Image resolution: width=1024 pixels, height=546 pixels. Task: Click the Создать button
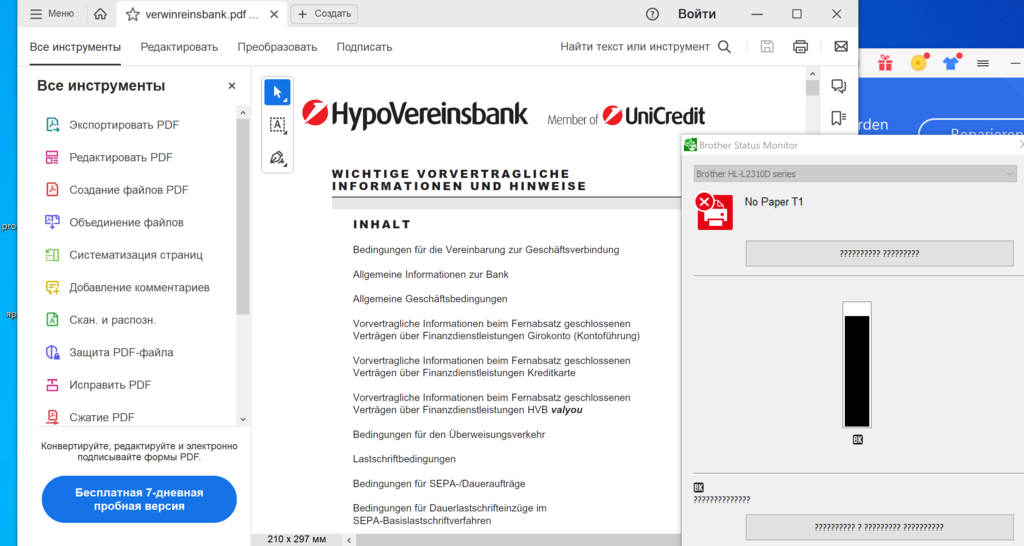pos(324,14)
